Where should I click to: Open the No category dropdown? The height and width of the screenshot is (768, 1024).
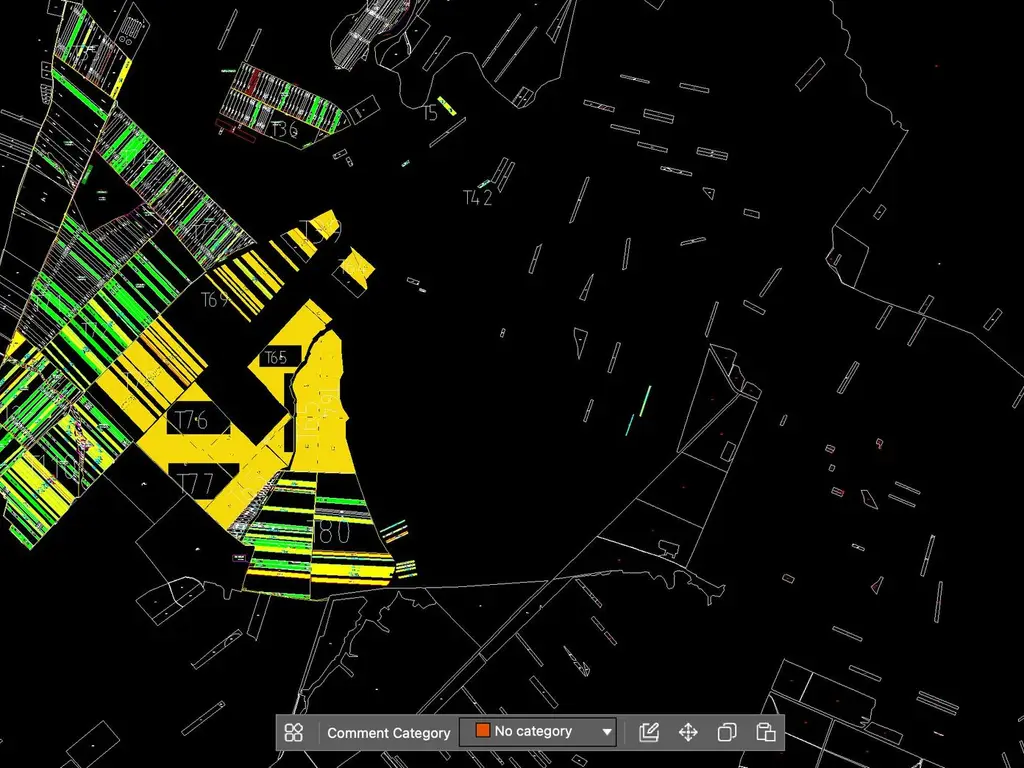(539, 731)
